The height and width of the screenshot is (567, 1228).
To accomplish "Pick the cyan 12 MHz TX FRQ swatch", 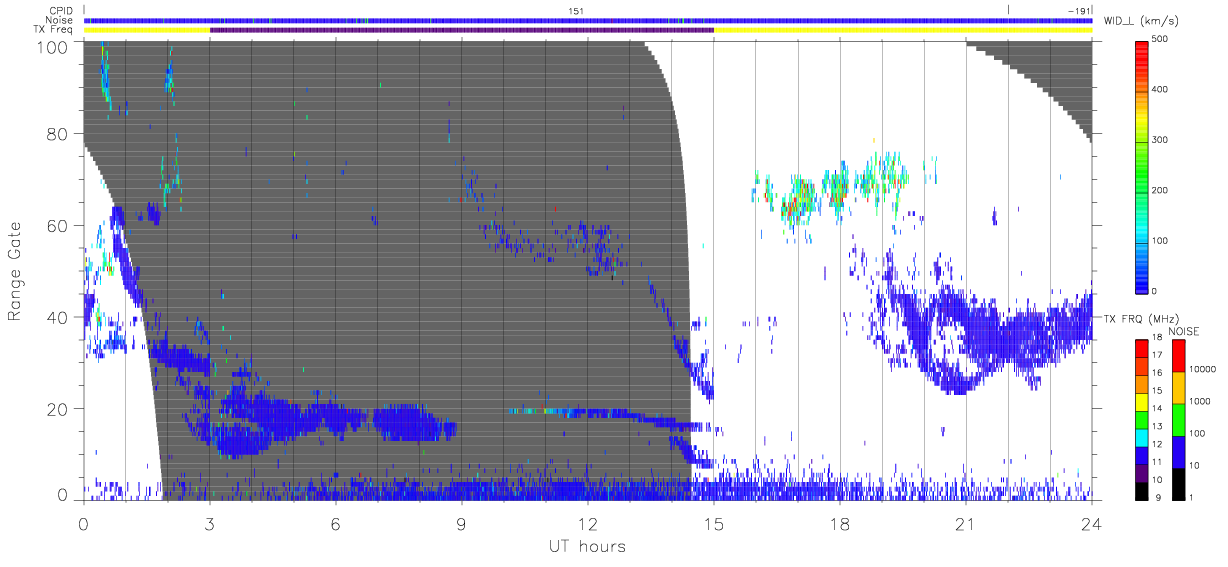I will 1141,437.
